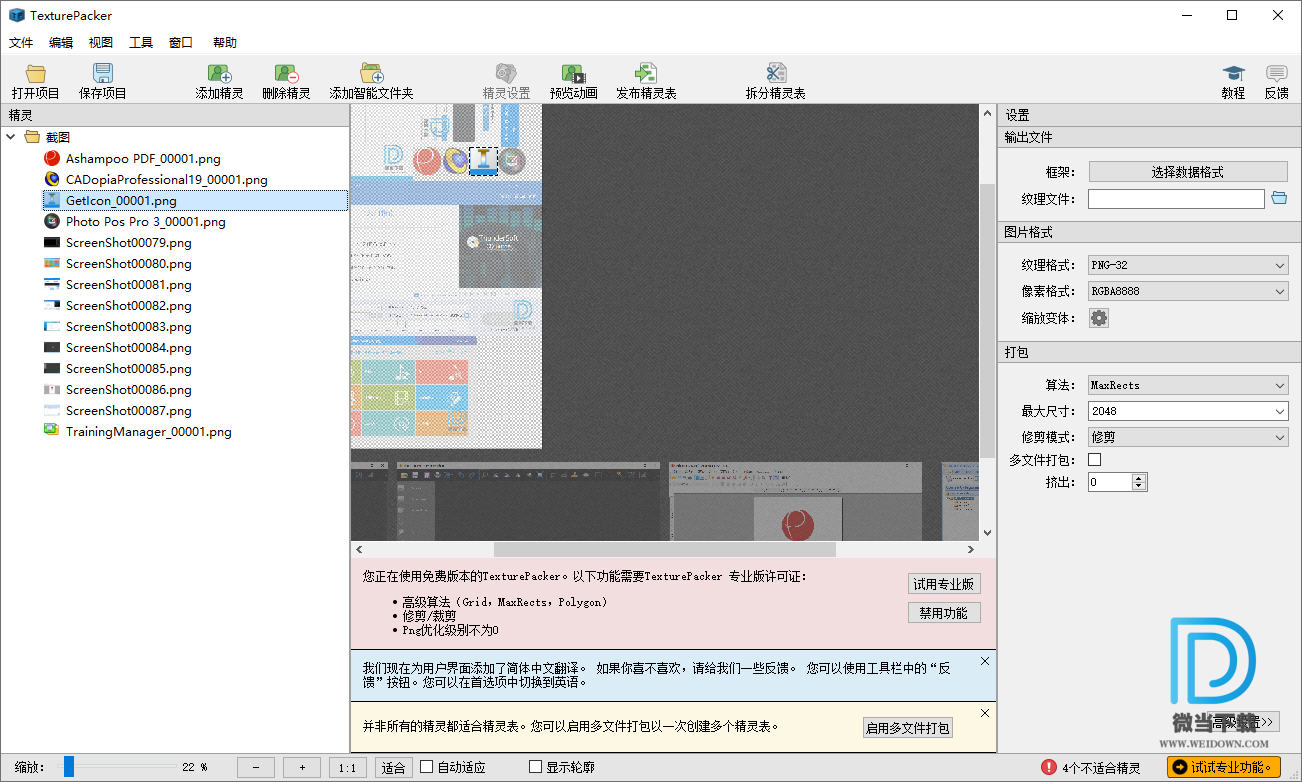Open the 工具 menu
The width and height of the screenshot is (1302, 782).
click(x=141, y=43)
